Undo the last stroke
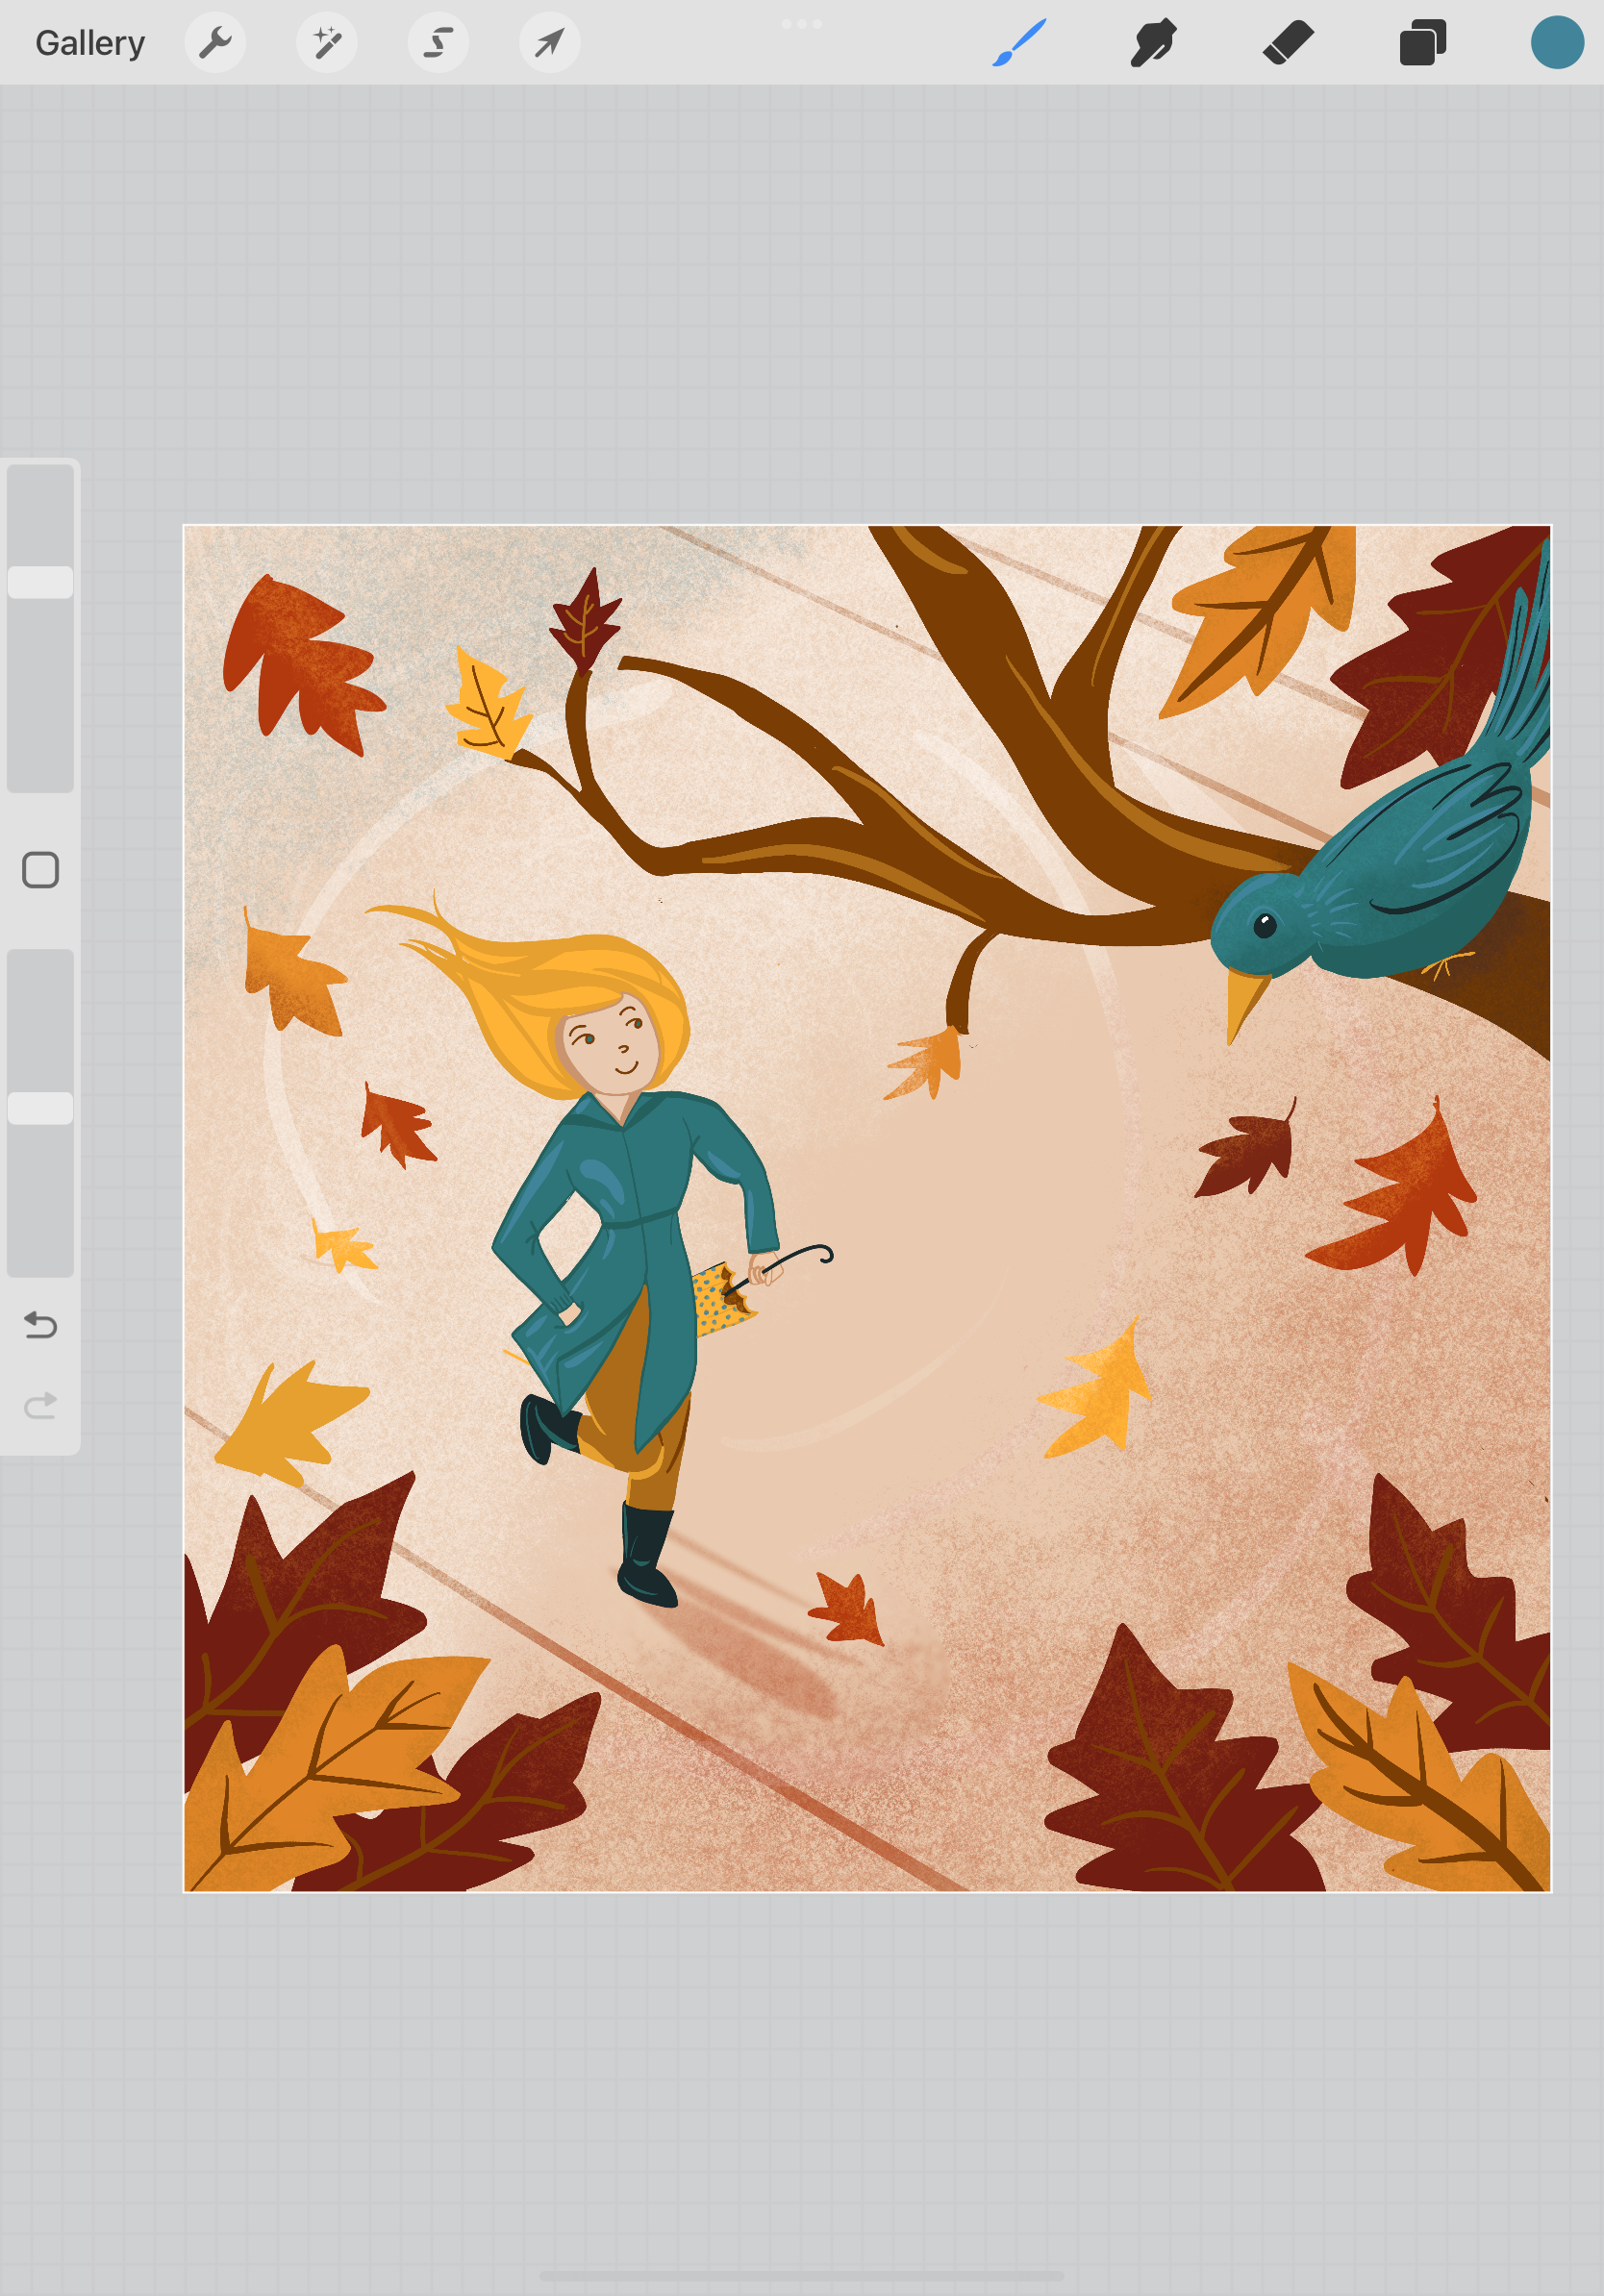 (41, 1325)
